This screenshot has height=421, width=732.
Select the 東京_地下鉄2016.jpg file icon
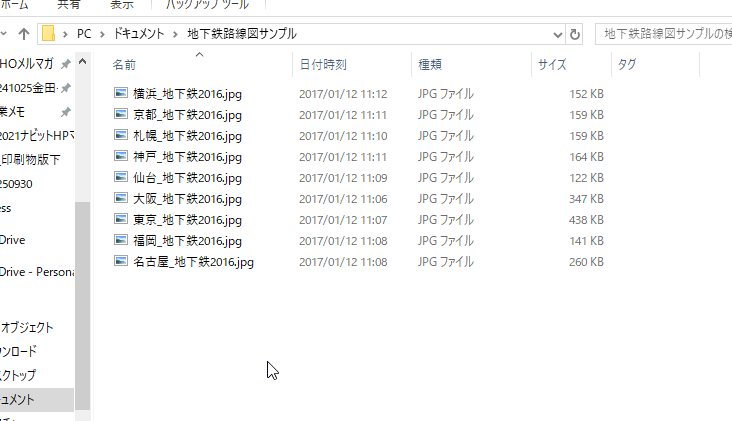tap(121, 219)
